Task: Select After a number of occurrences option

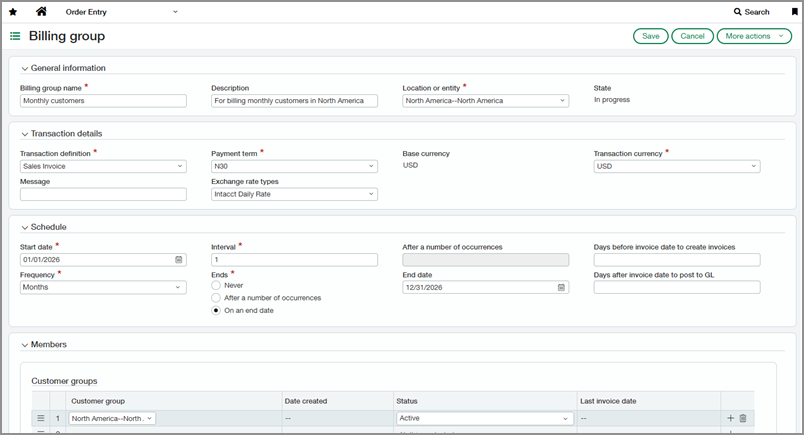Action: tap(216, 298)
